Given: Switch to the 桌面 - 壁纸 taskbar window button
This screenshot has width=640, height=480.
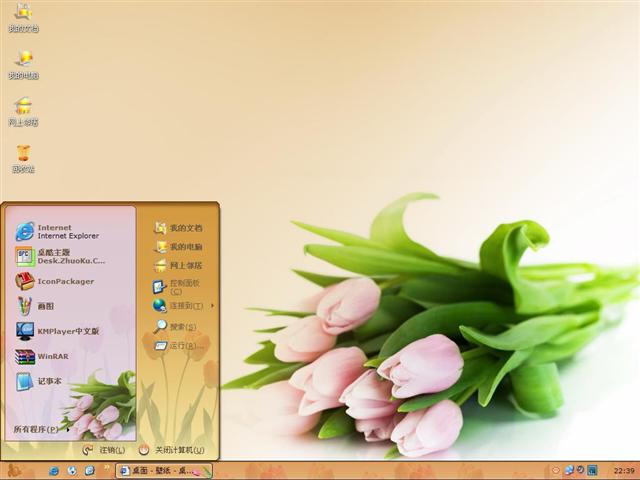Looking at the screenshot, I should 164,471.
